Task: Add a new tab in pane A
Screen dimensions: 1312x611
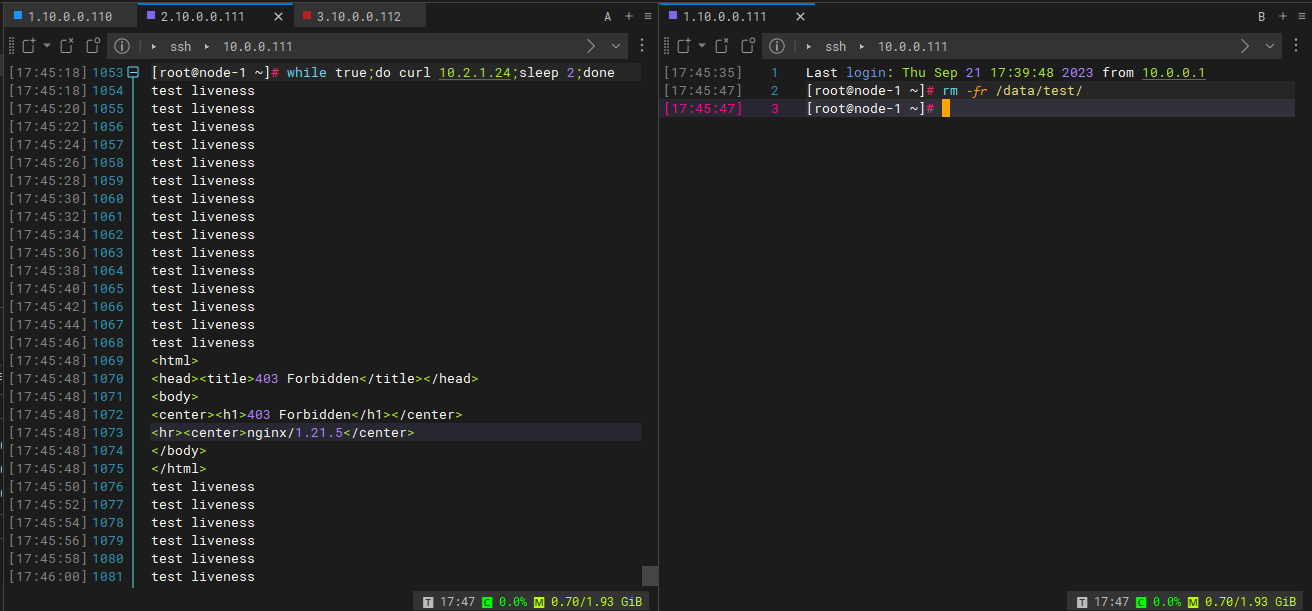Action: point(629,16)
